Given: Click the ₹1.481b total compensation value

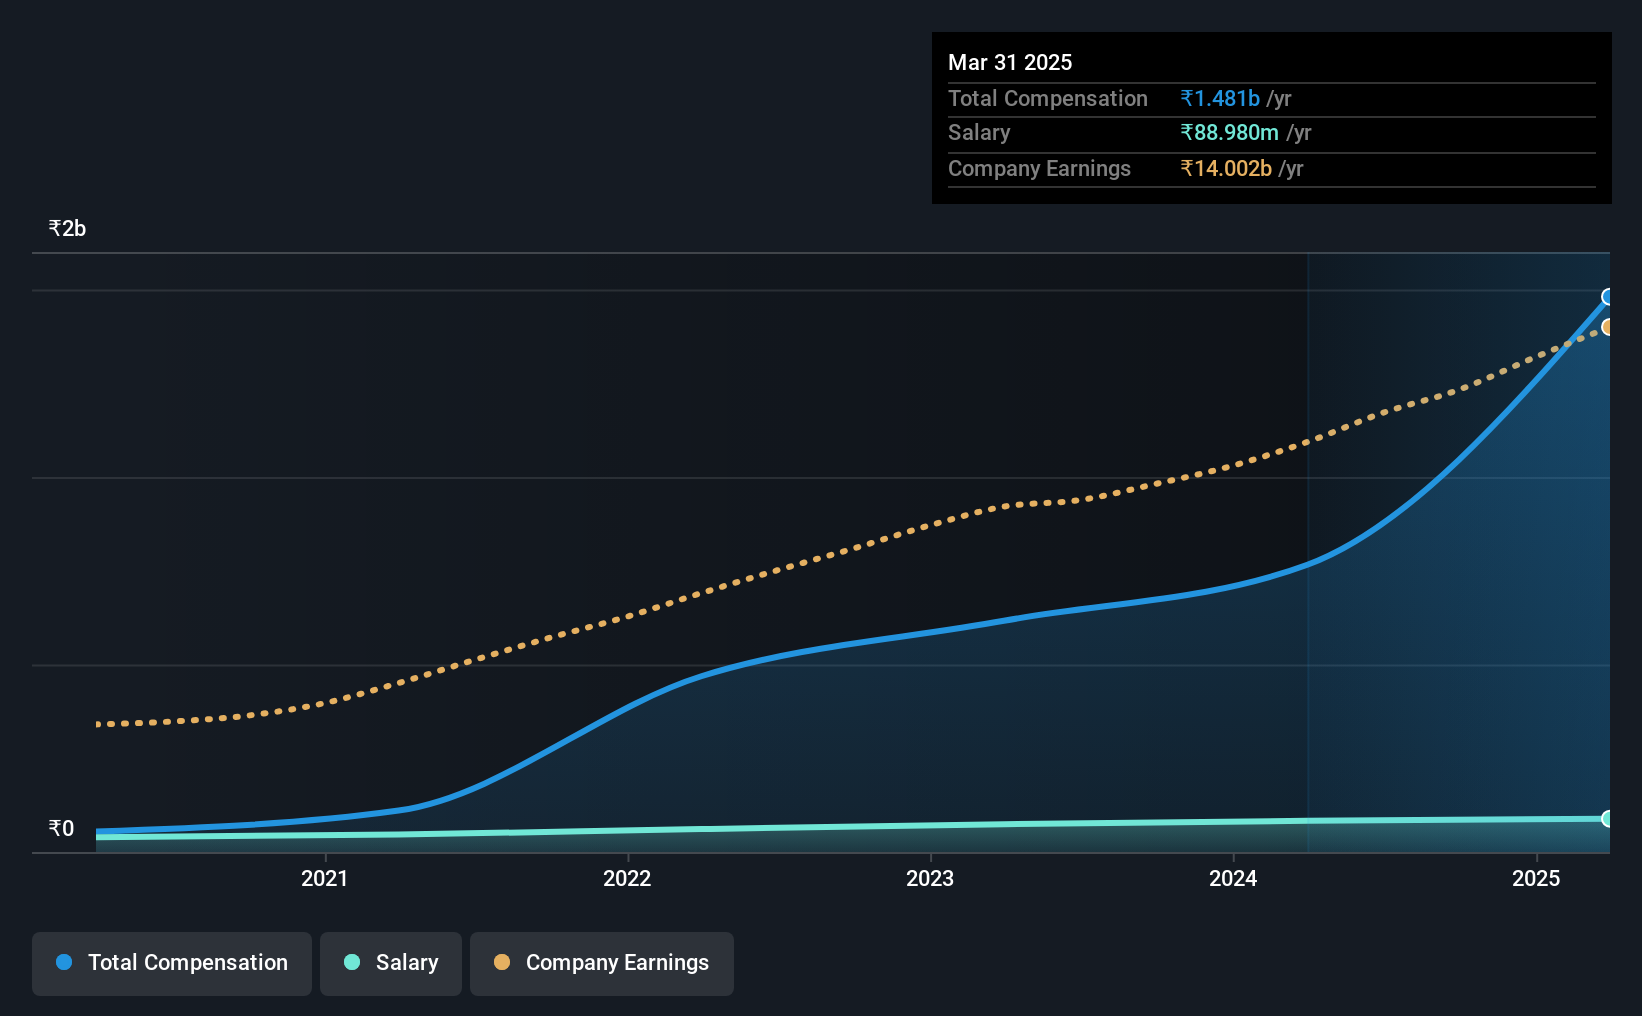Looking at the screenshot, I should 1220,98.
